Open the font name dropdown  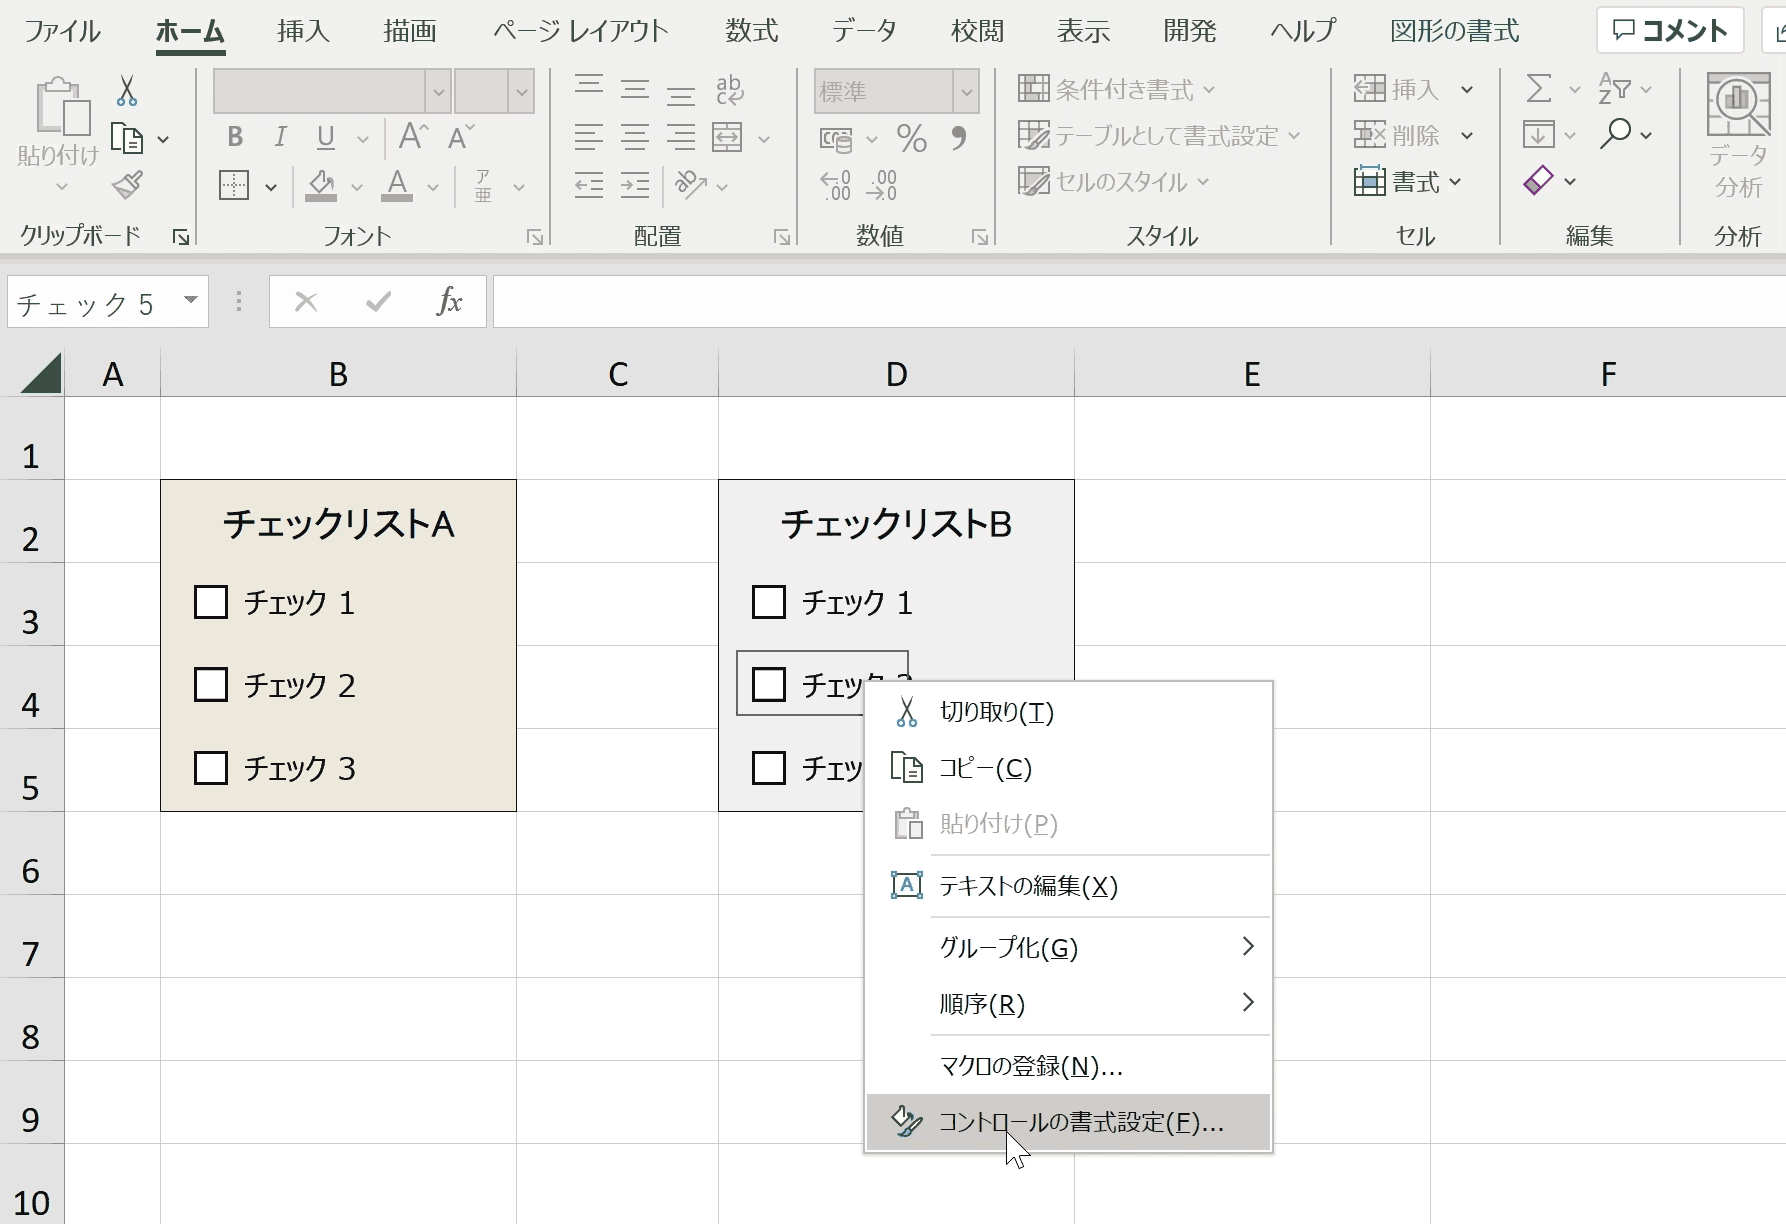click(x=438, y=92)
